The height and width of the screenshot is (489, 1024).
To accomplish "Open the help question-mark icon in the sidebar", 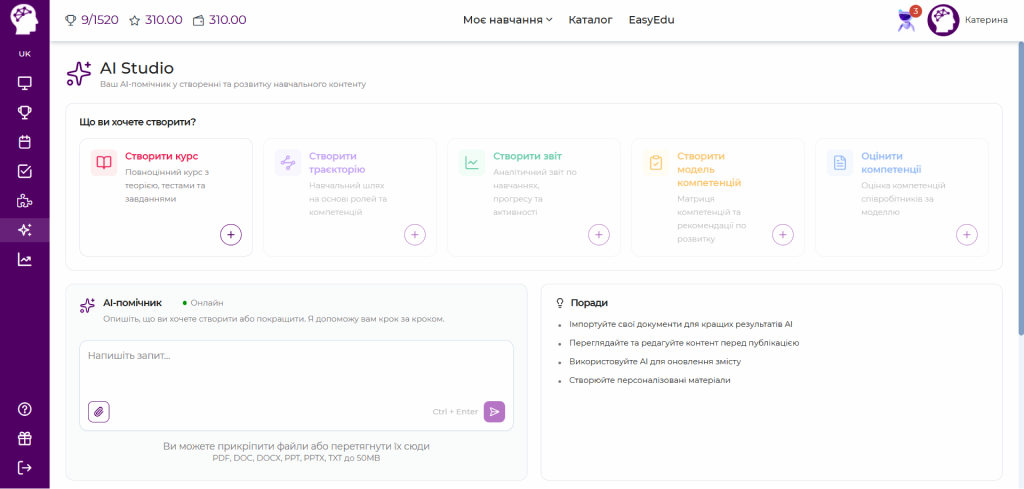I will pyautogui.click(x=24, y=409).
